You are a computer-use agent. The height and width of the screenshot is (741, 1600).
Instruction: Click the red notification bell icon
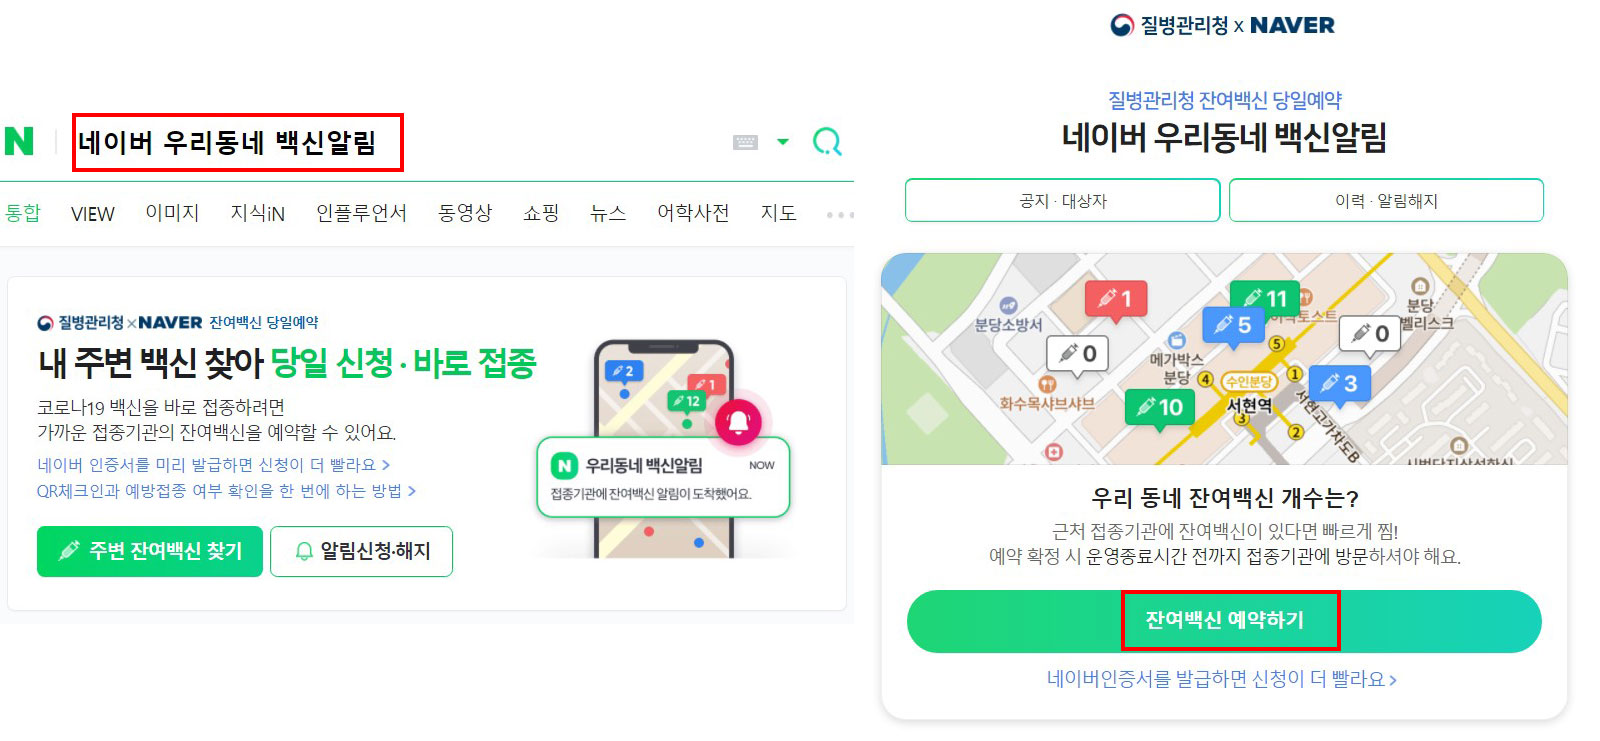[x=739, y=422]
